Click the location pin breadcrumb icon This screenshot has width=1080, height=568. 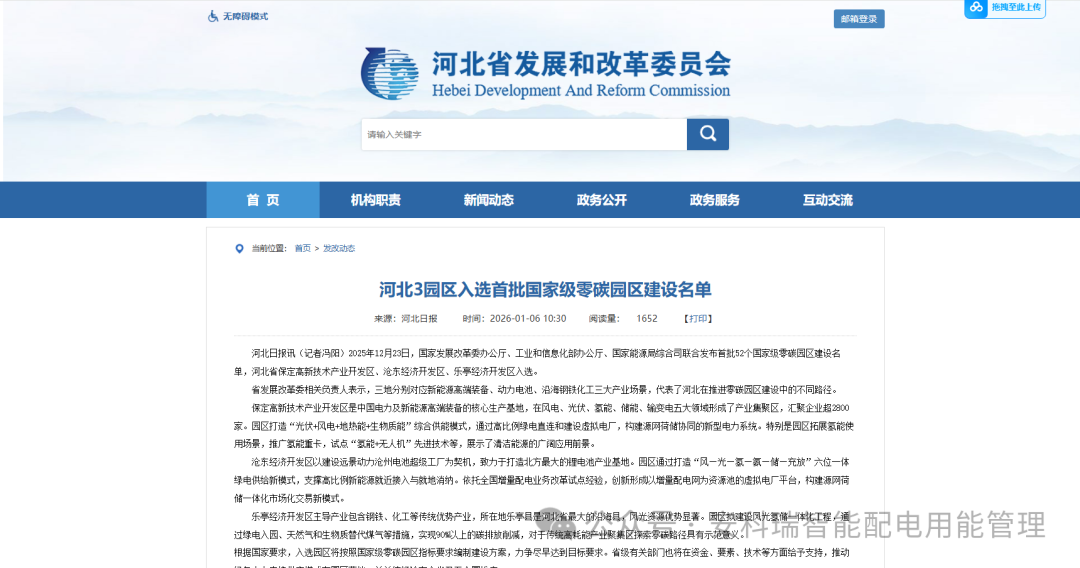tap(239, 249)
